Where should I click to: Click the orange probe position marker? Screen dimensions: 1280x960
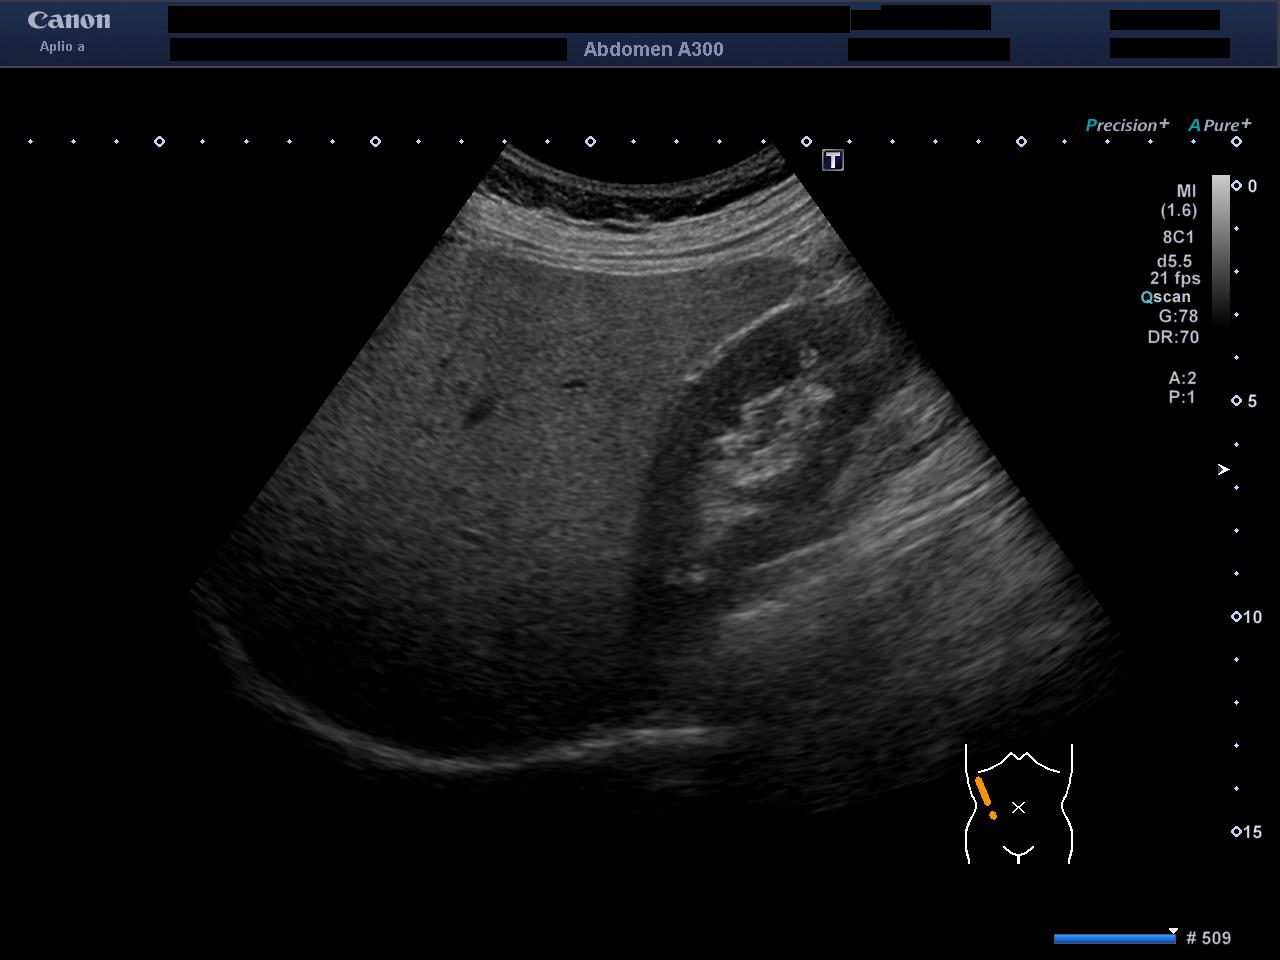tap(985, 797)
